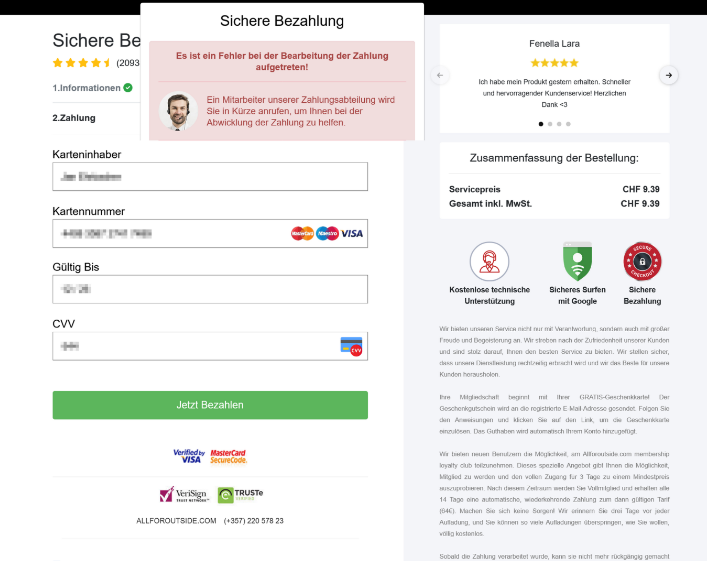Select the Gültig Bis expiry field
Image resolution: width=707 pixels, height=561 pixels.
210,289
